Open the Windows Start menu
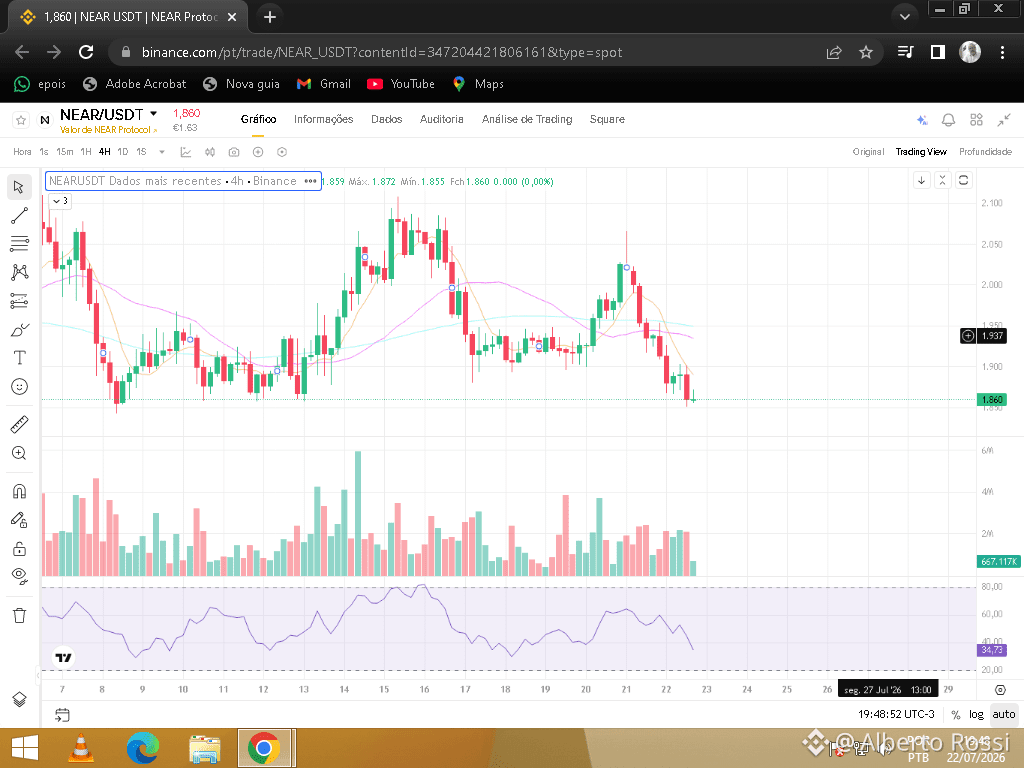 click(x=25, y=748)
